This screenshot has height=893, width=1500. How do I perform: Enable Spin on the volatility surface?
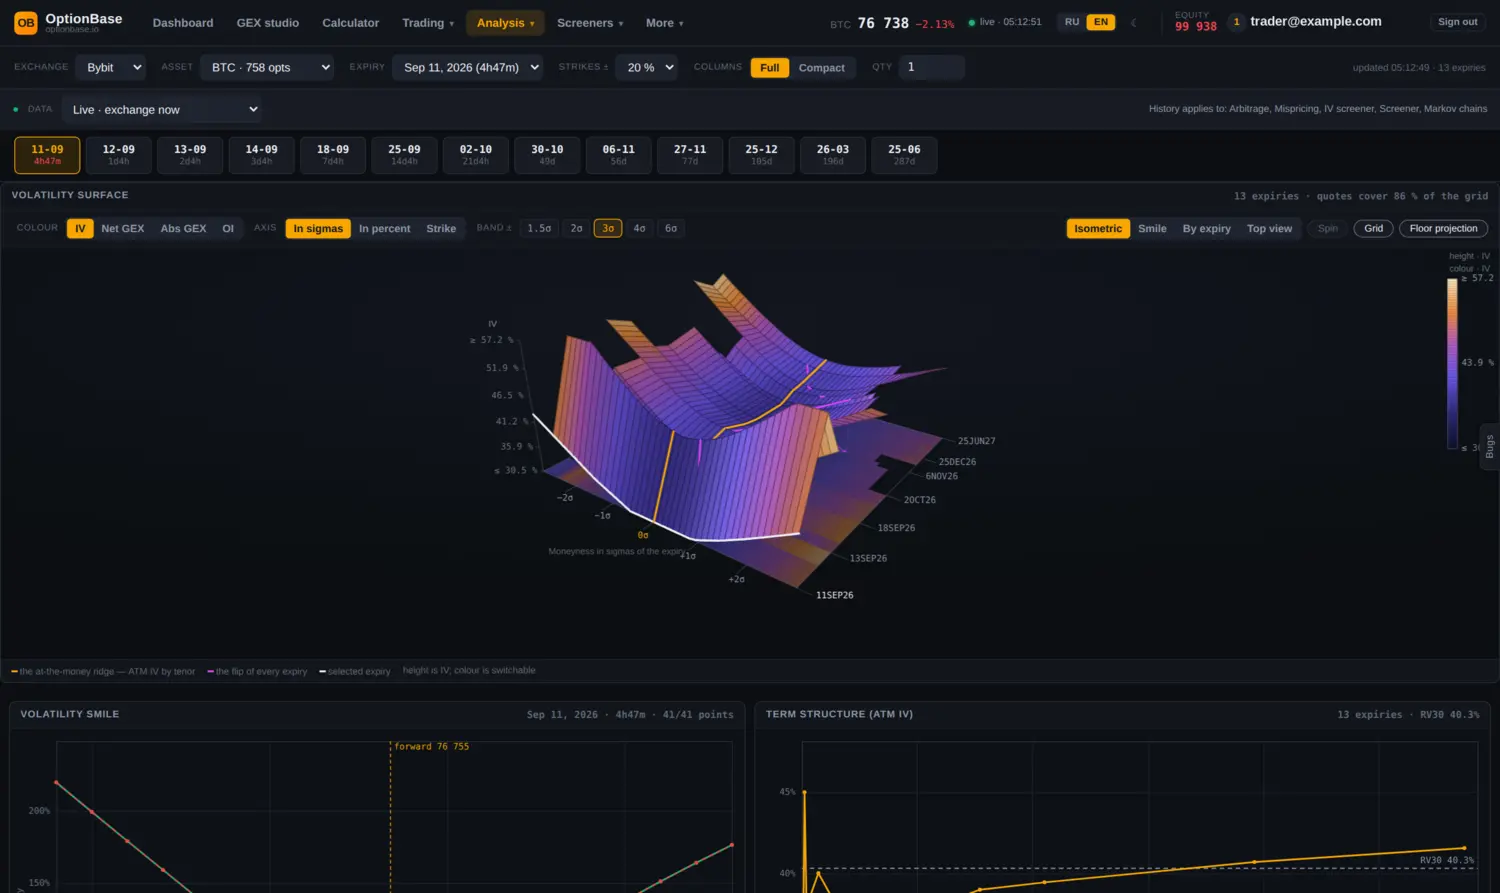[1328, 229]
